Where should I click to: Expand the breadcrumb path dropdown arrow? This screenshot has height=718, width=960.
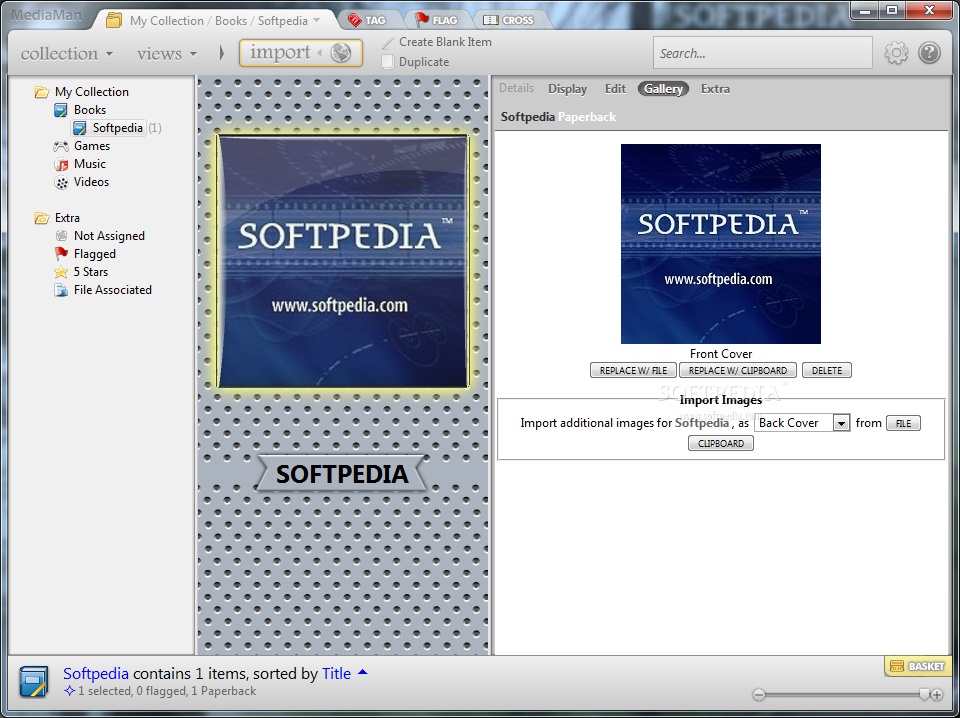pyautogui.click(x=317, y=20)
